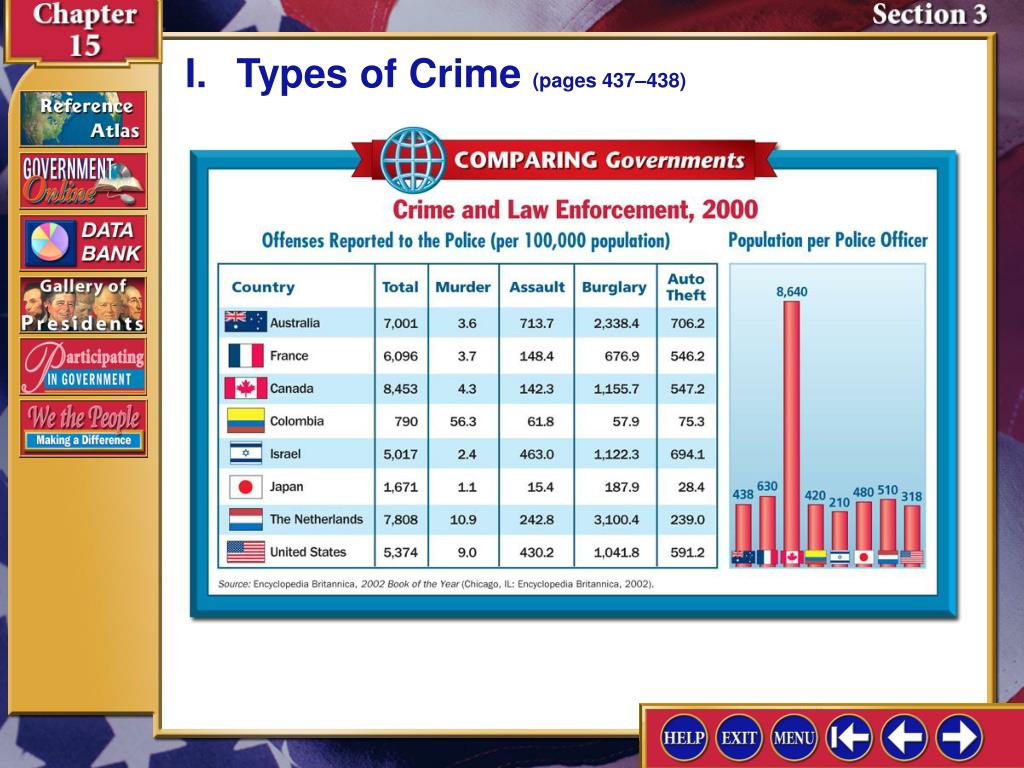Open Gallery of Presidents sidebar button
Image resolution: width=1024 pixels, height=768 pixels.
tap(83, 305)
